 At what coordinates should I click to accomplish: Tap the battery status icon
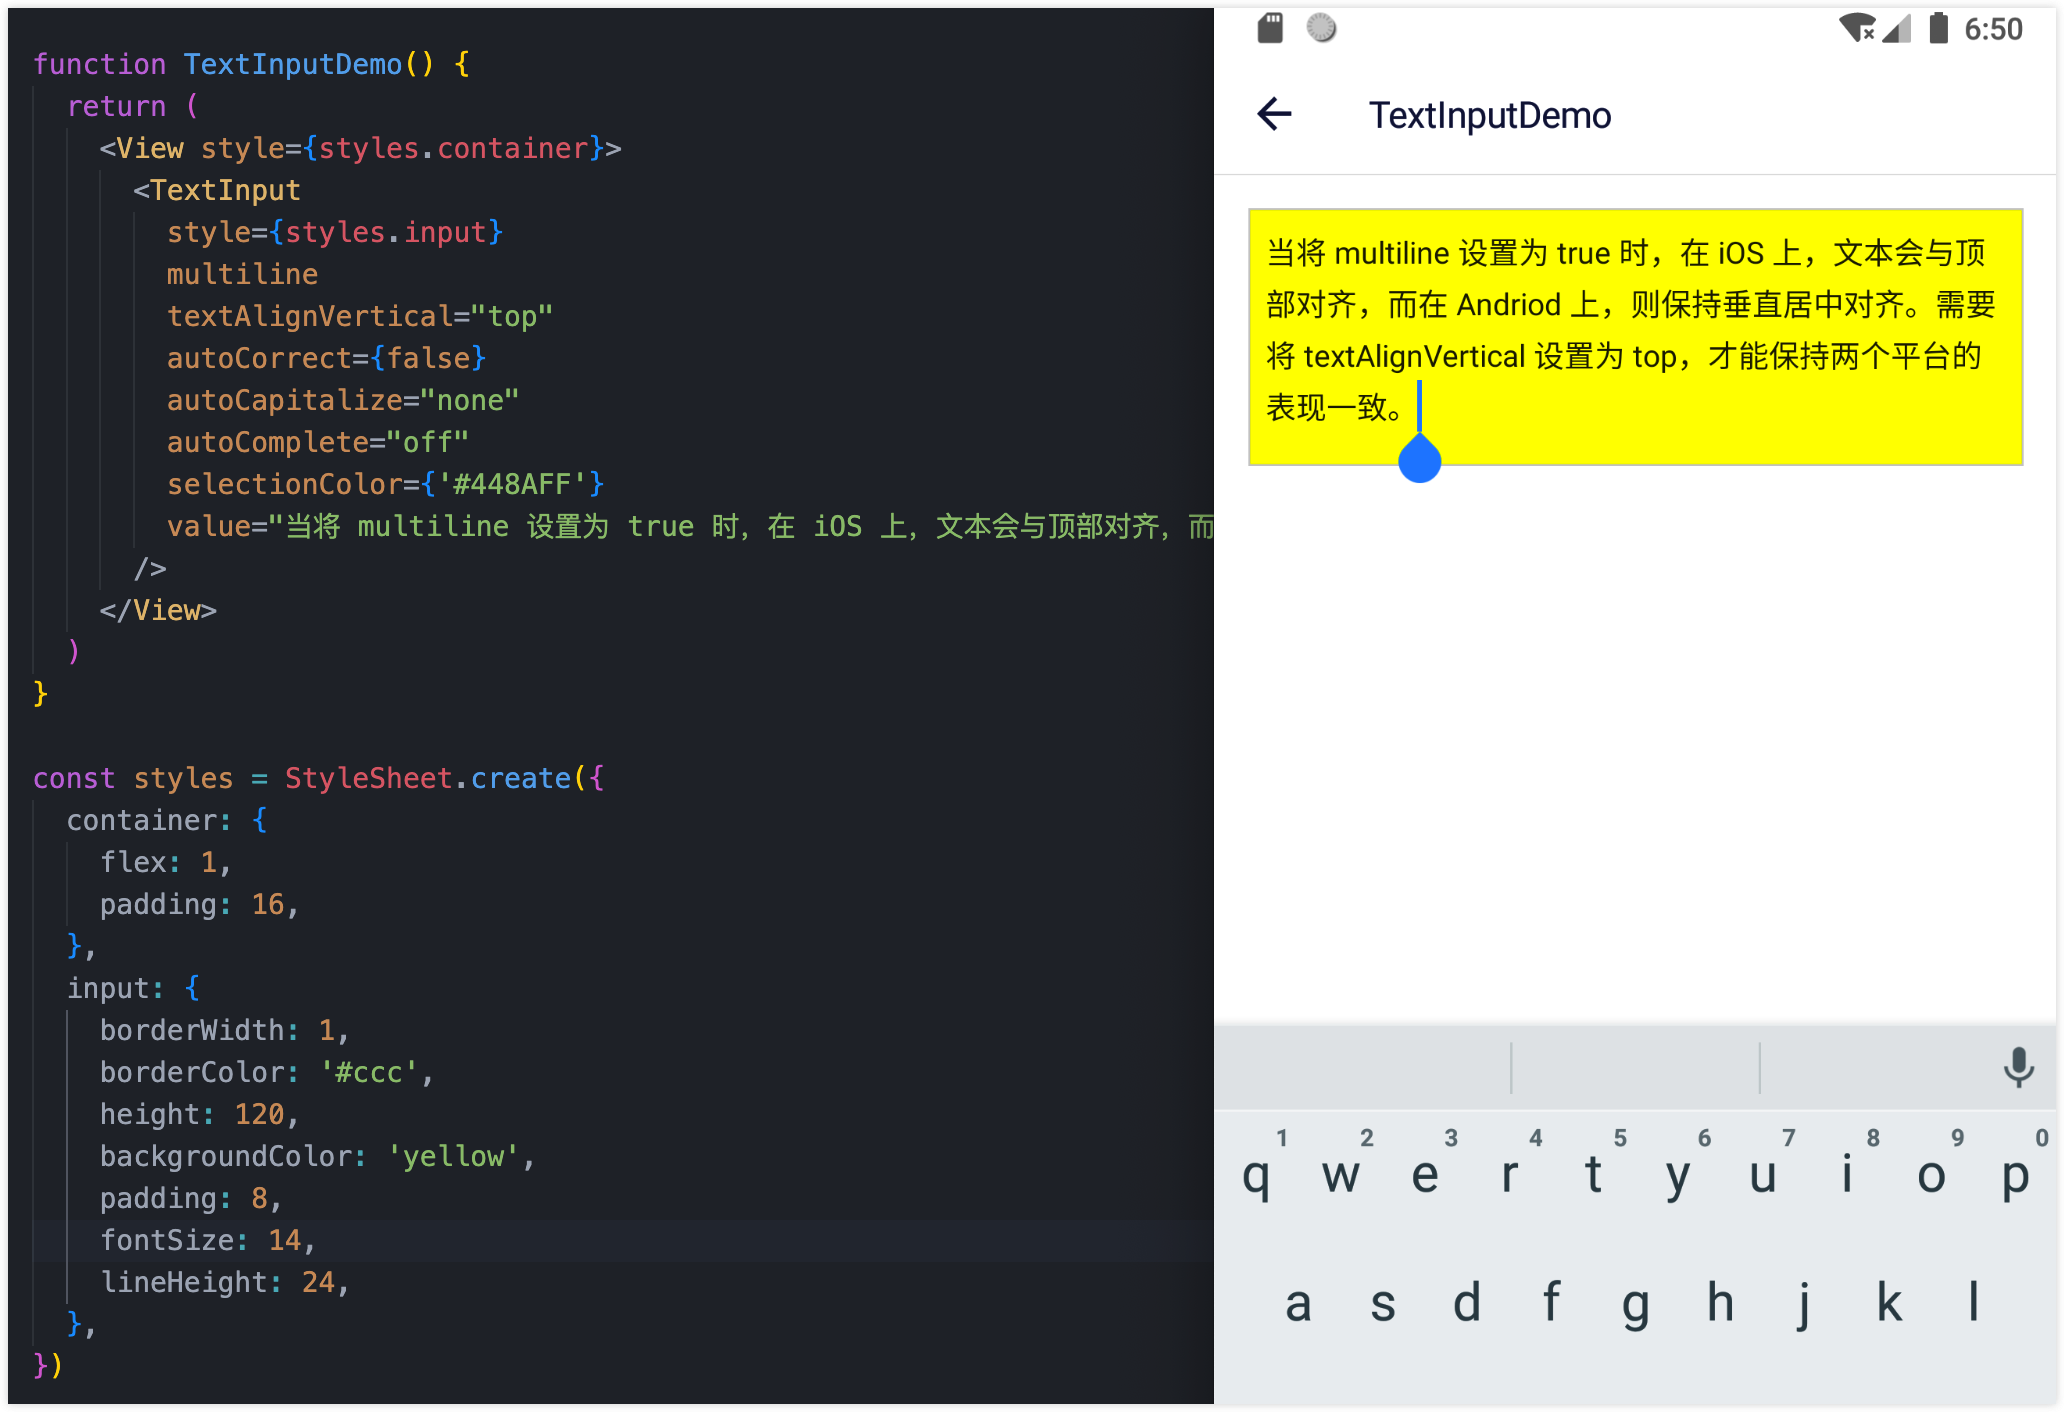pos(1938,28)
